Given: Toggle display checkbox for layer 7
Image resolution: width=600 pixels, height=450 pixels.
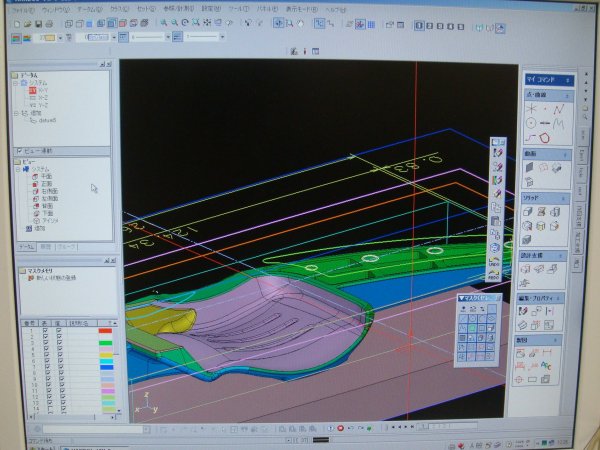Looking at the screenshot, I should coord(47,367).
